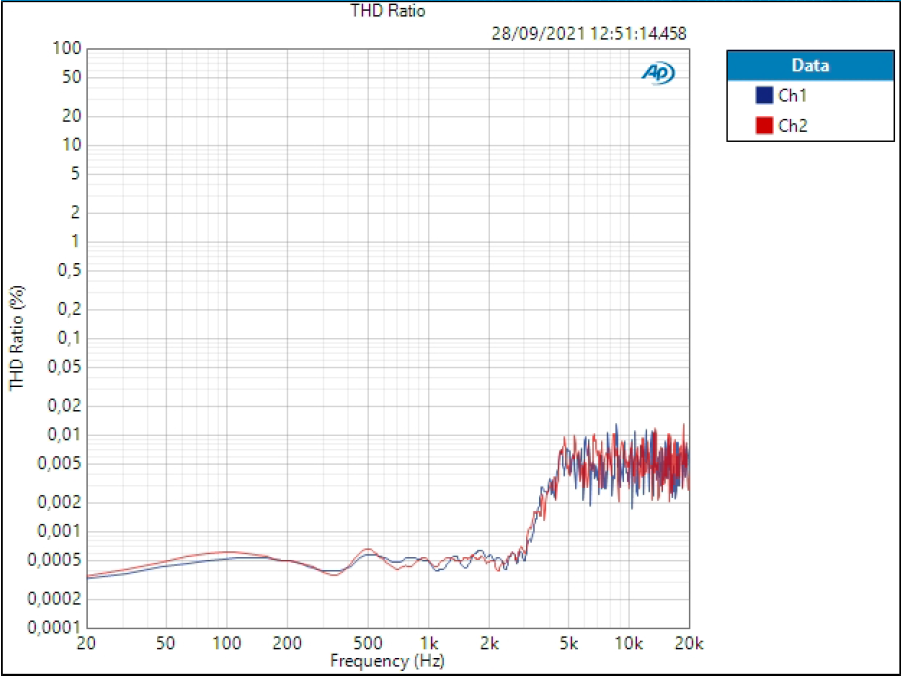Click the Ch2 red color swatch

763,125
